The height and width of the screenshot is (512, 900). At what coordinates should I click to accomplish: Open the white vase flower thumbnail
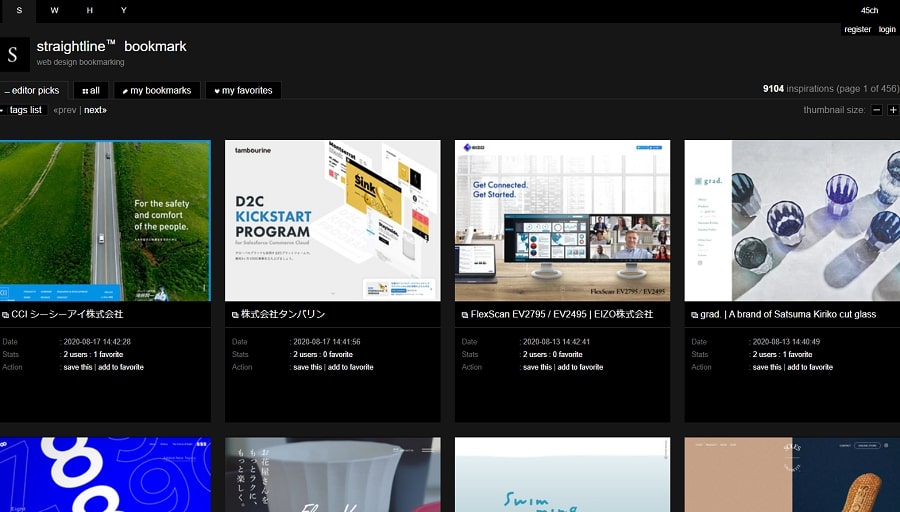(333, 475)
